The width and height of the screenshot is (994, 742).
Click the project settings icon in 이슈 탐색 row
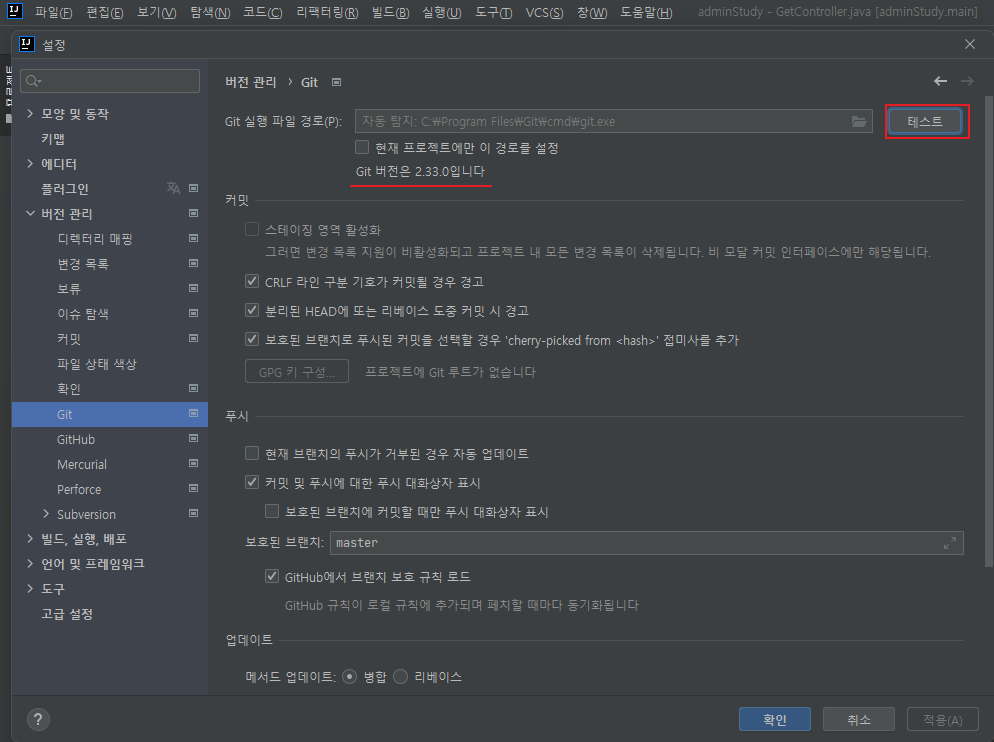[193, 313]
